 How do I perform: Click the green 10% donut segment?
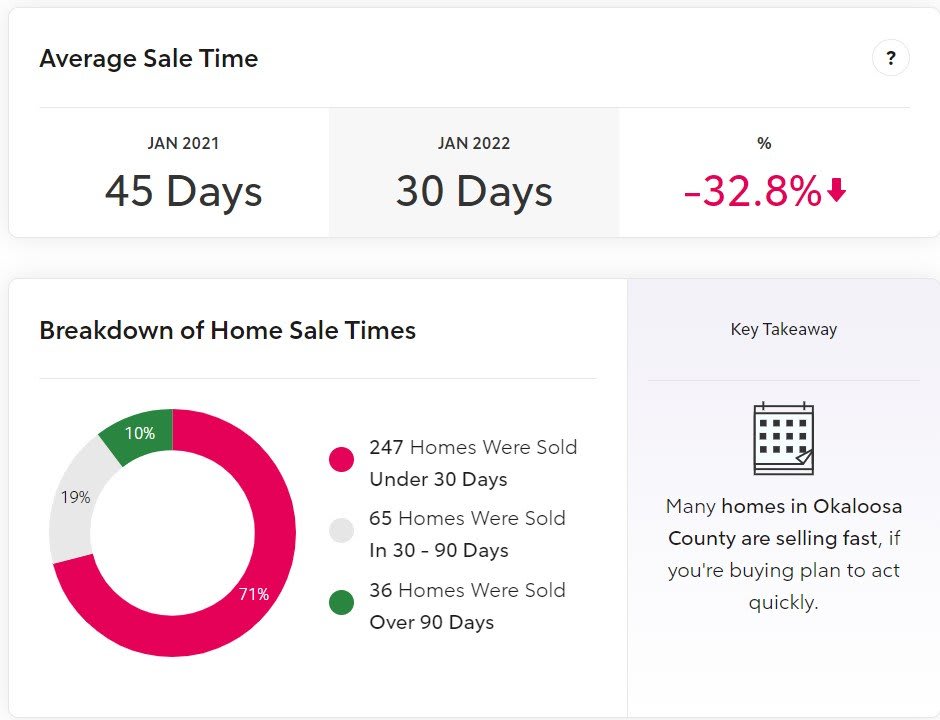140,433
